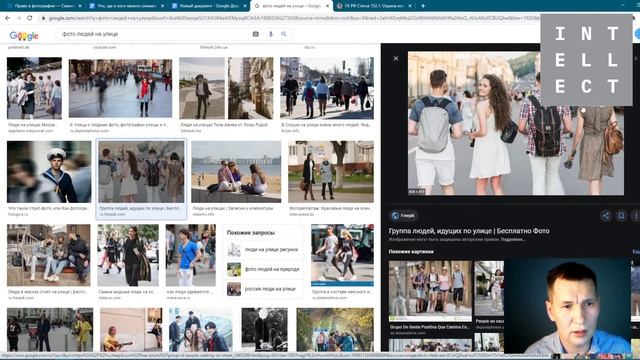Open black and white photo thumbnail
The height and width of the screenshot is (360, 640).
(264, 330)
